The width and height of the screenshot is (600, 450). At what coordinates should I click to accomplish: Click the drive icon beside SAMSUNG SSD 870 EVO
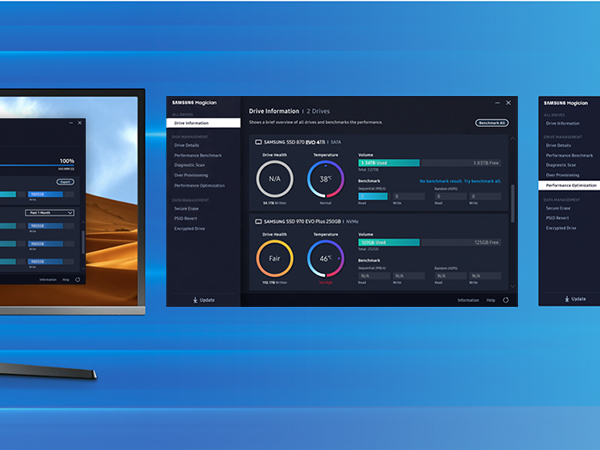tap(258, 142)
